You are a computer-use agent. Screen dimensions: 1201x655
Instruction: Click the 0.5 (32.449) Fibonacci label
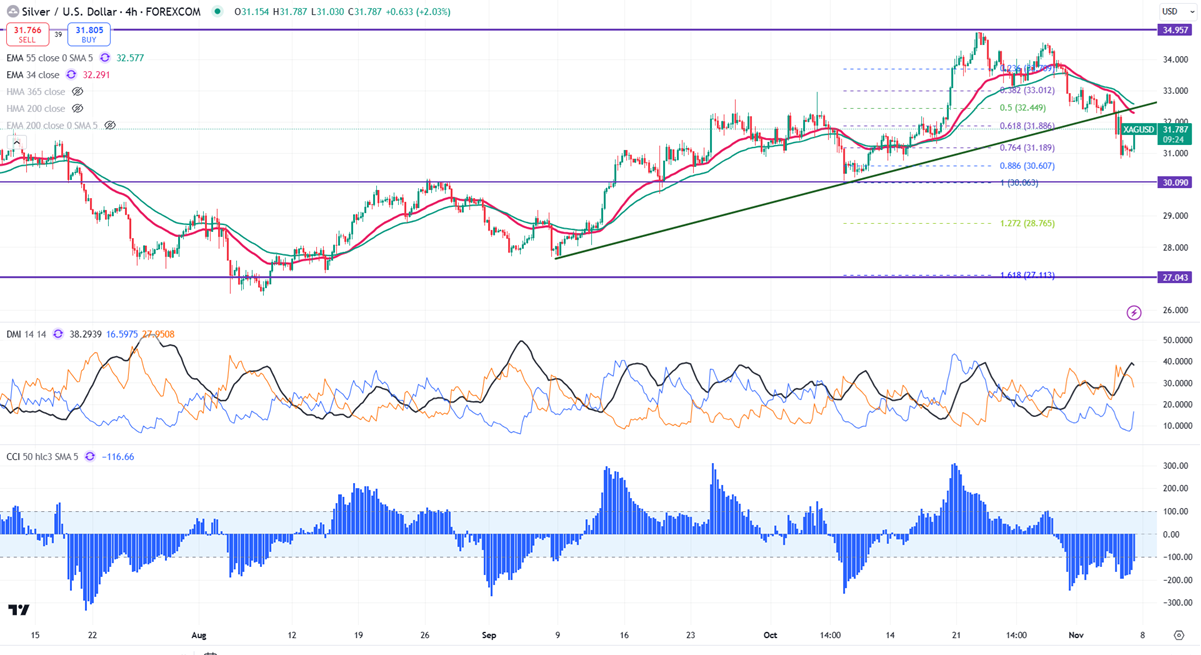pos(1025,108)
